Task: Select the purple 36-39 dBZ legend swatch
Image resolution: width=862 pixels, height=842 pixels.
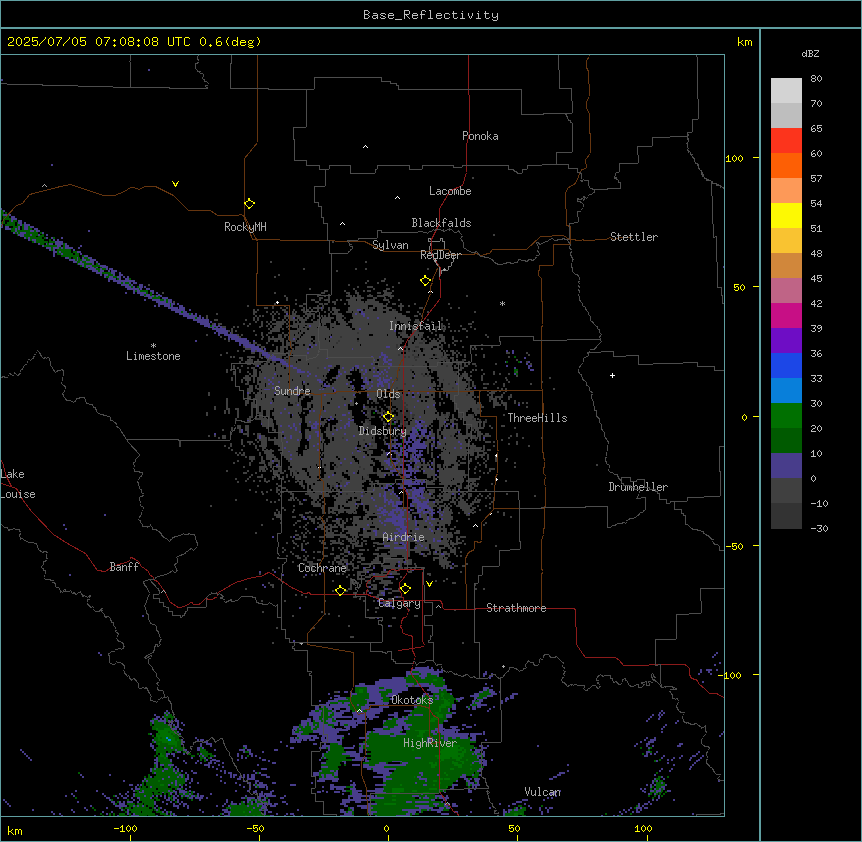Action: (786, 341)
